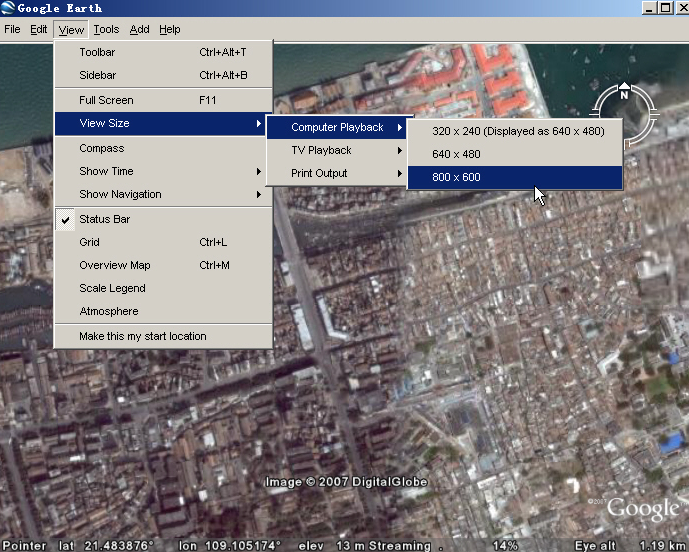689x552 pixels.
Task: Toggle the Grid view option
Action: pyautogui.click(x=89, y=242)
